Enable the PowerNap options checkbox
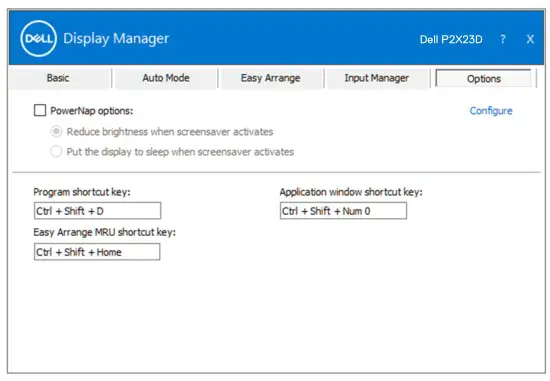 tap(40, 110)
